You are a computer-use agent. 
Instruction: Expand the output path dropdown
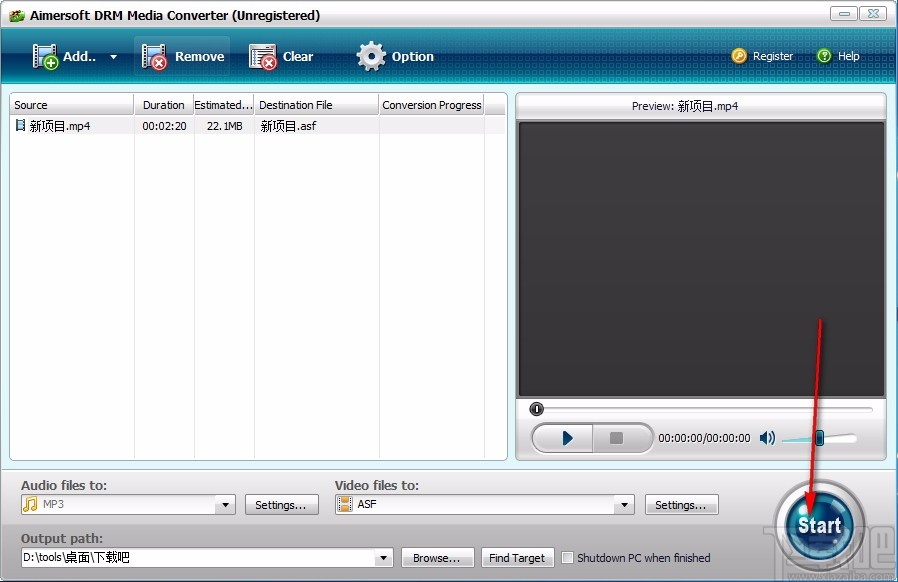[382, 558]
